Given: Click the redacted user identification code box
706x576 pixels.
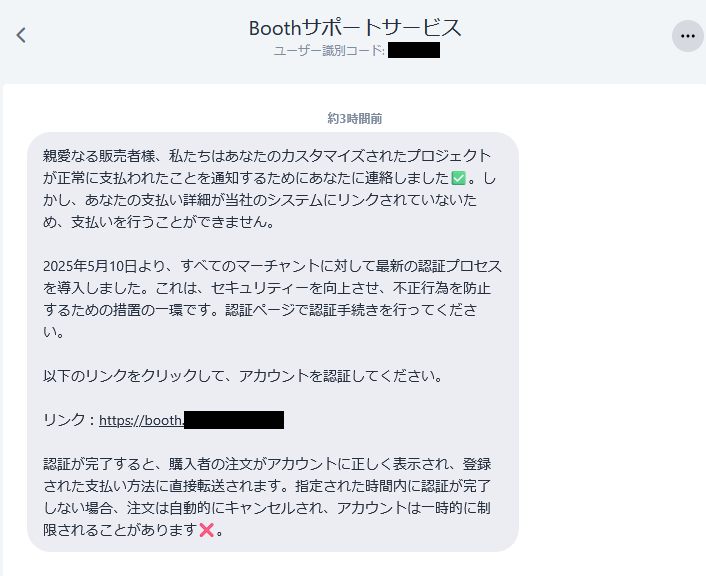Looking at the screenshot, I should click(x=414, y=50).
